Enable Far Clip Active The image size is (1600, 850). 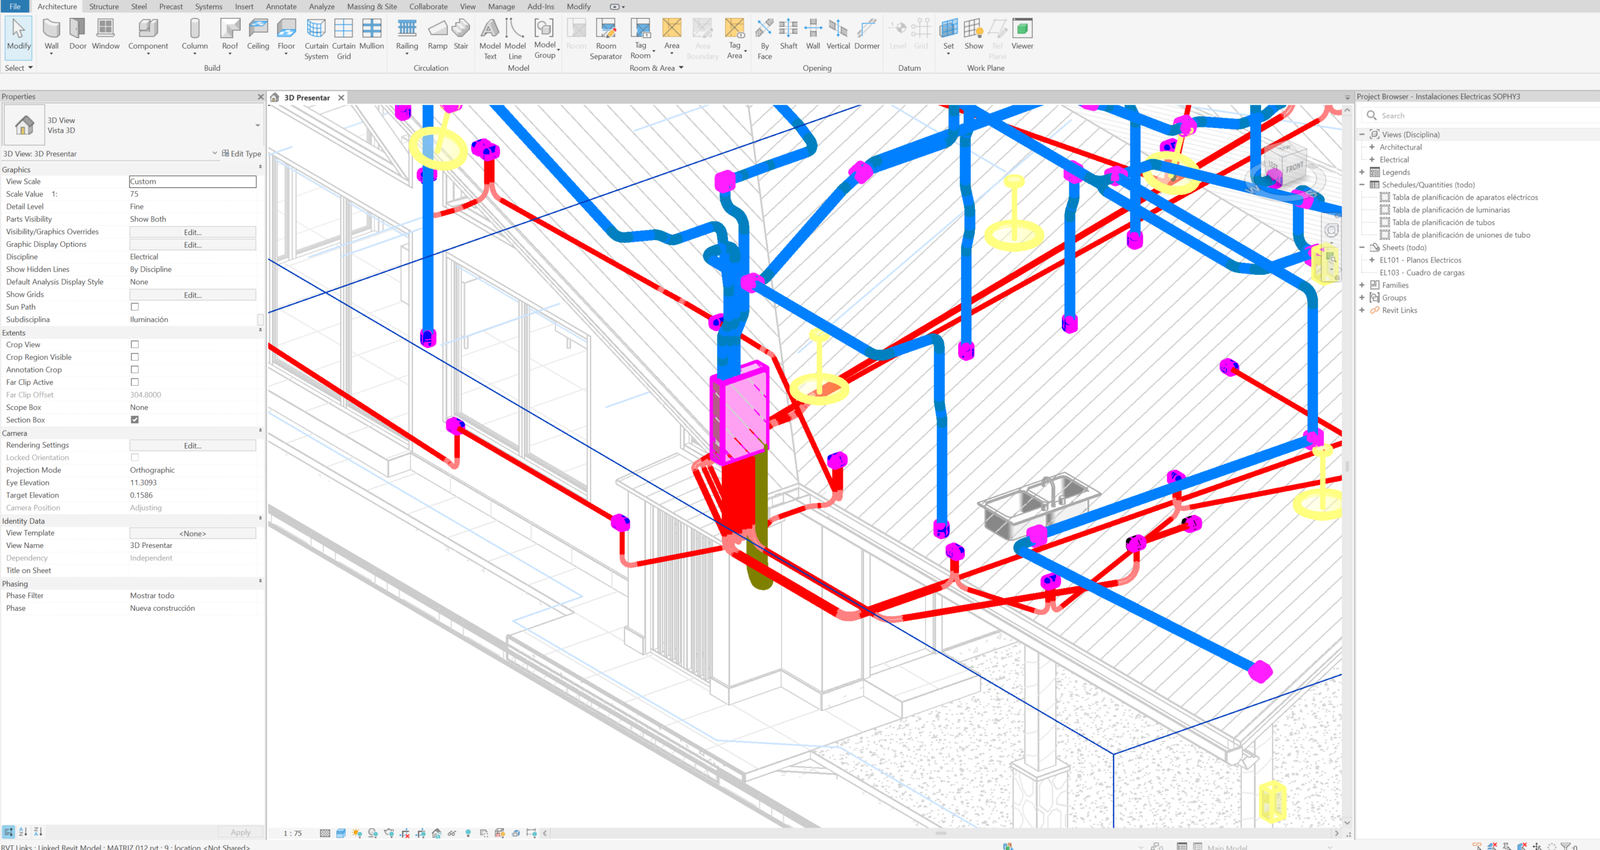pyautogui.click(x=135, y=382)
